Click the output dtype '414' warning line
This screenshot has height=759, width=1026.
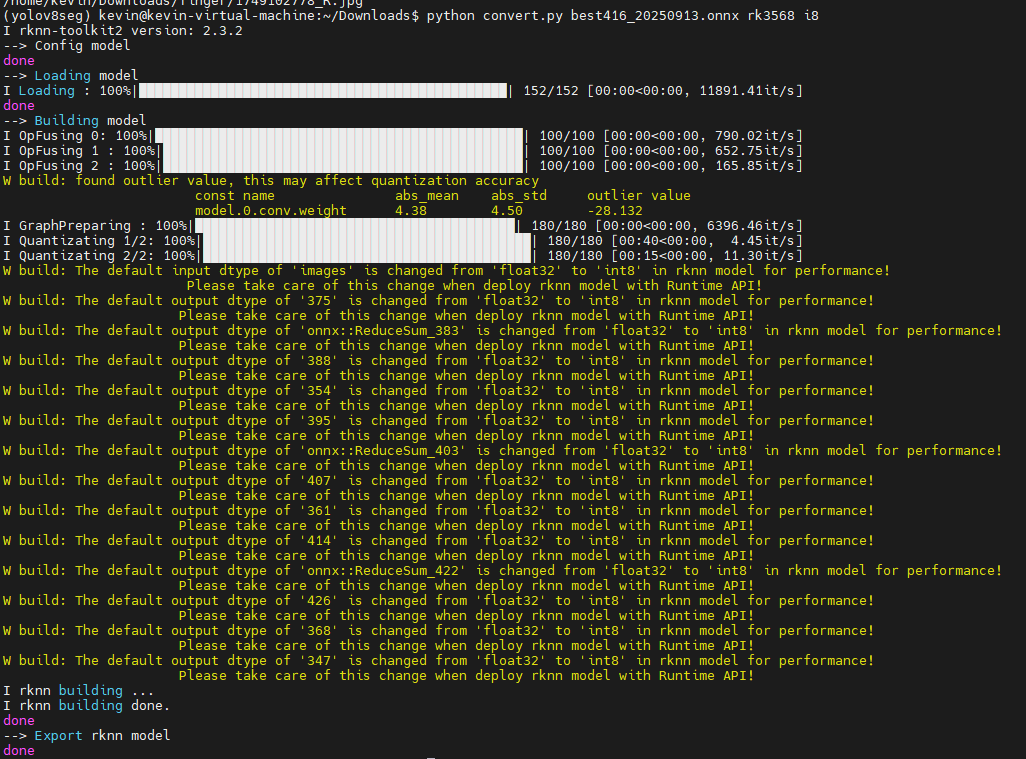point(438,541)
